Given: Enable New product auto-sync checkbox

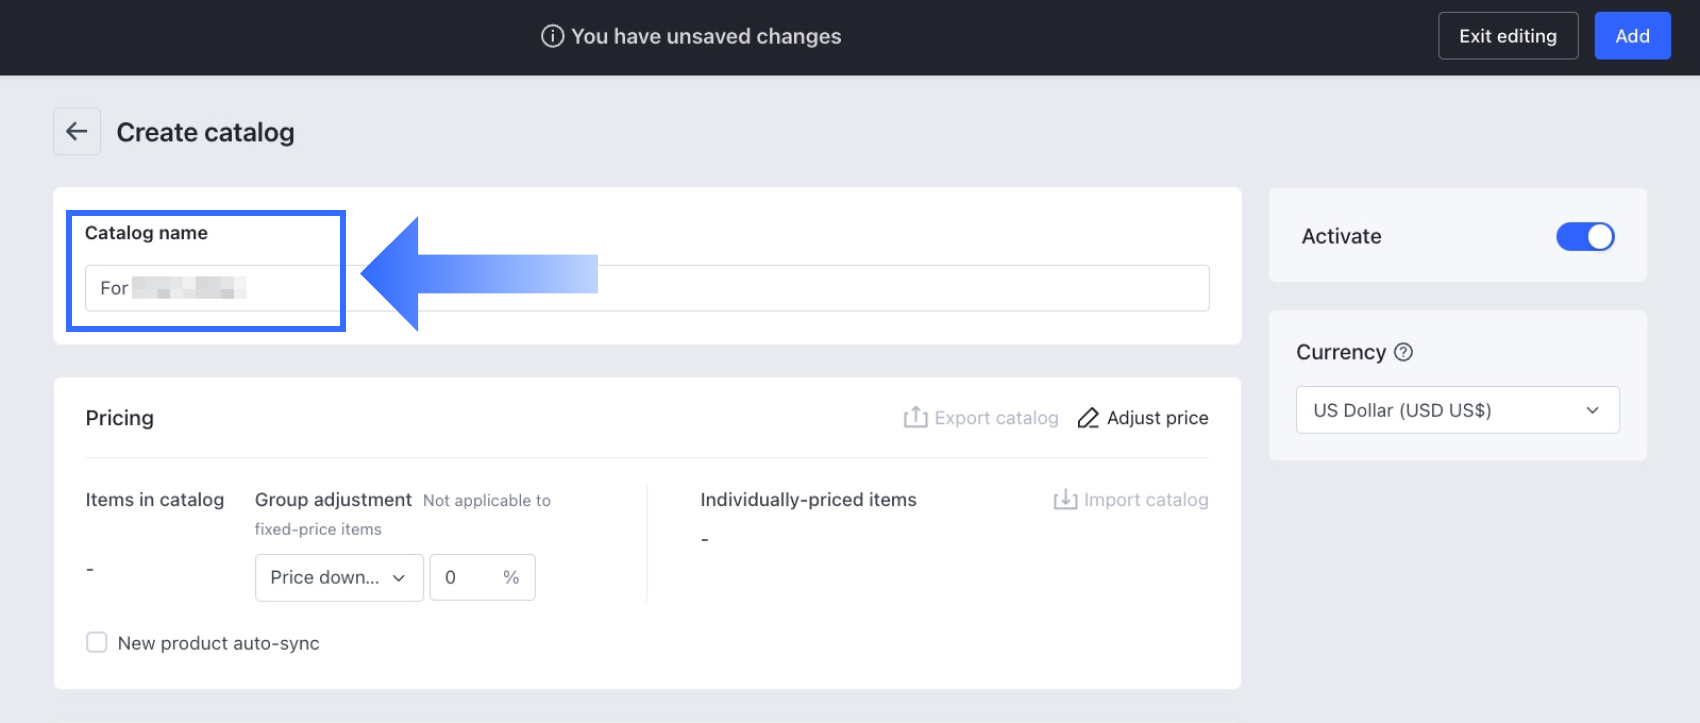Looking at the screenshot, I should point(97,642).
